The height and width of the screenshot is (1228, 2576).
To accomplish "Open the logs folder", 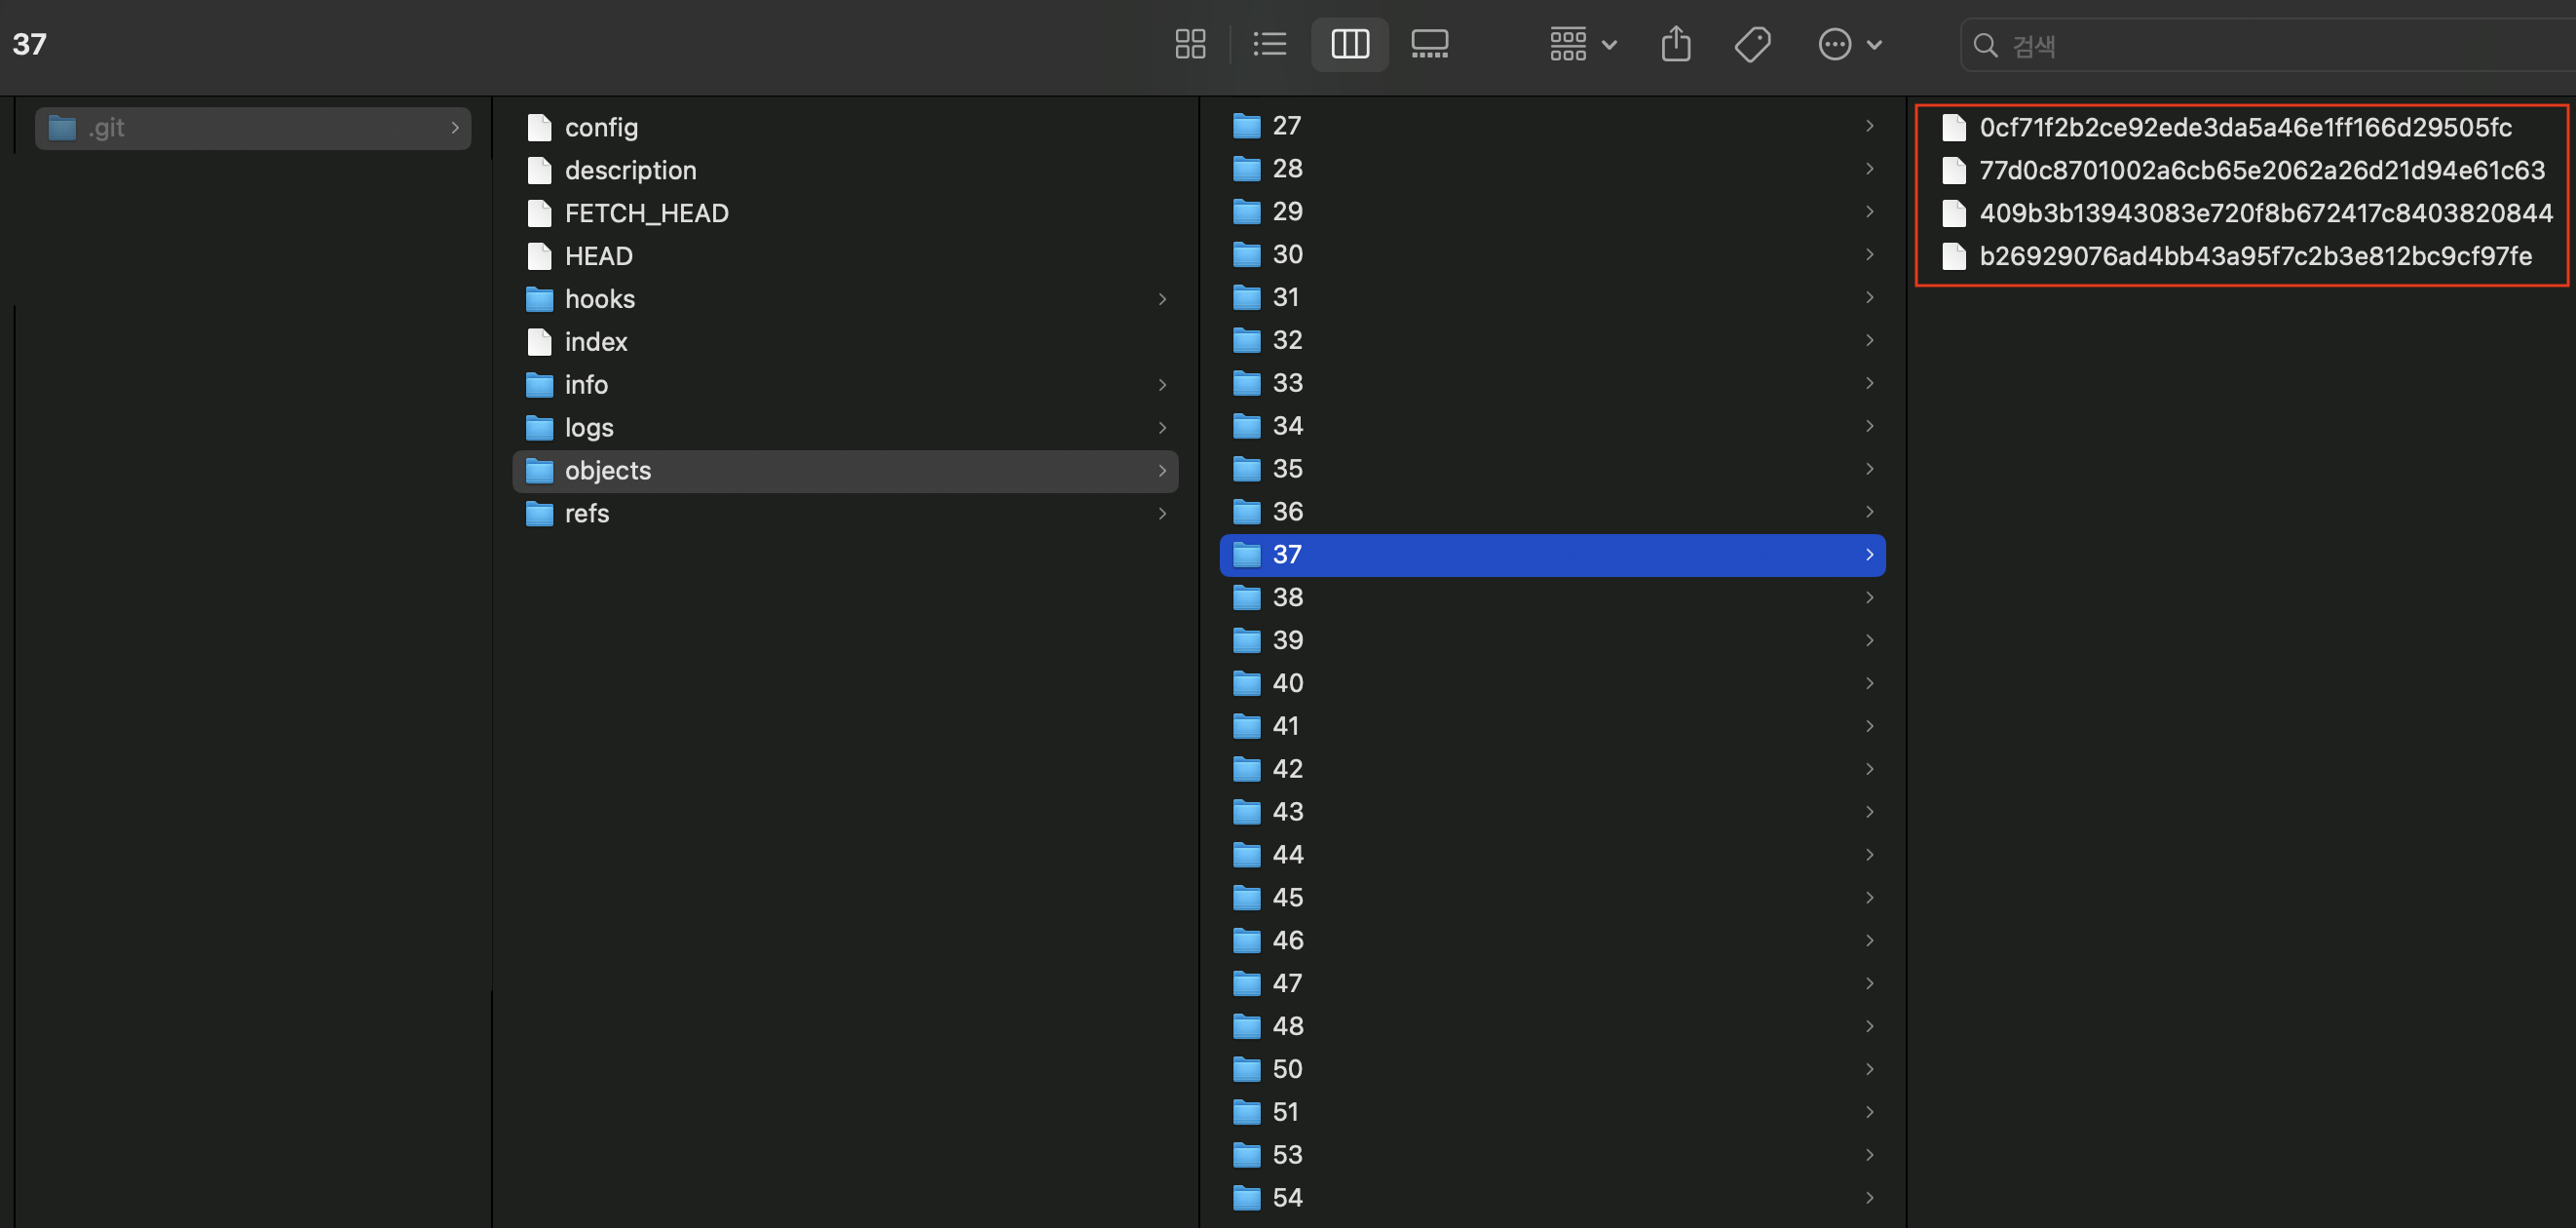I will (588, 428).
